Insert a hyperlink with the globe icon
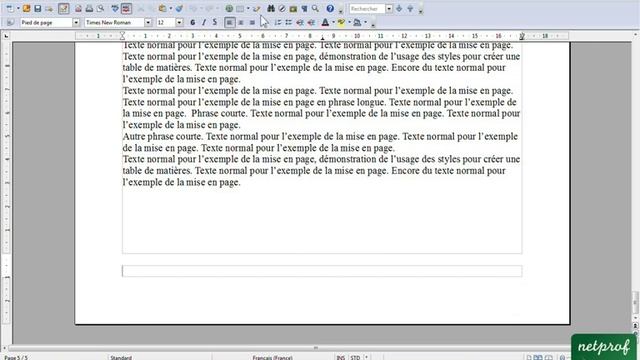Screen dimensions: 640x360 pos(229,9)
